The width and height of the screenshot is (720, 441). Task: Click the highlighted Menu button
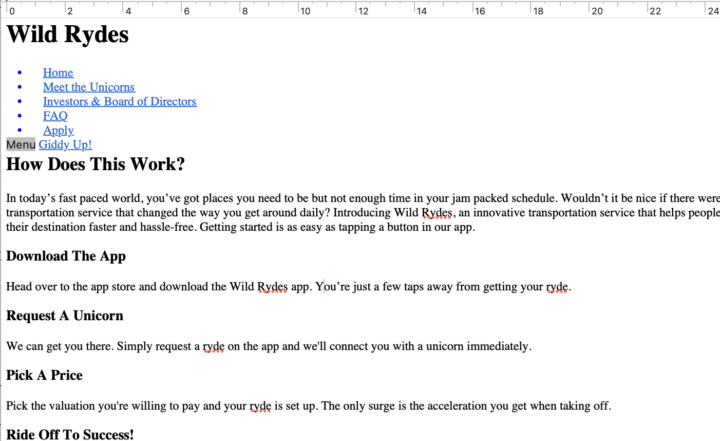pos(20,145)
